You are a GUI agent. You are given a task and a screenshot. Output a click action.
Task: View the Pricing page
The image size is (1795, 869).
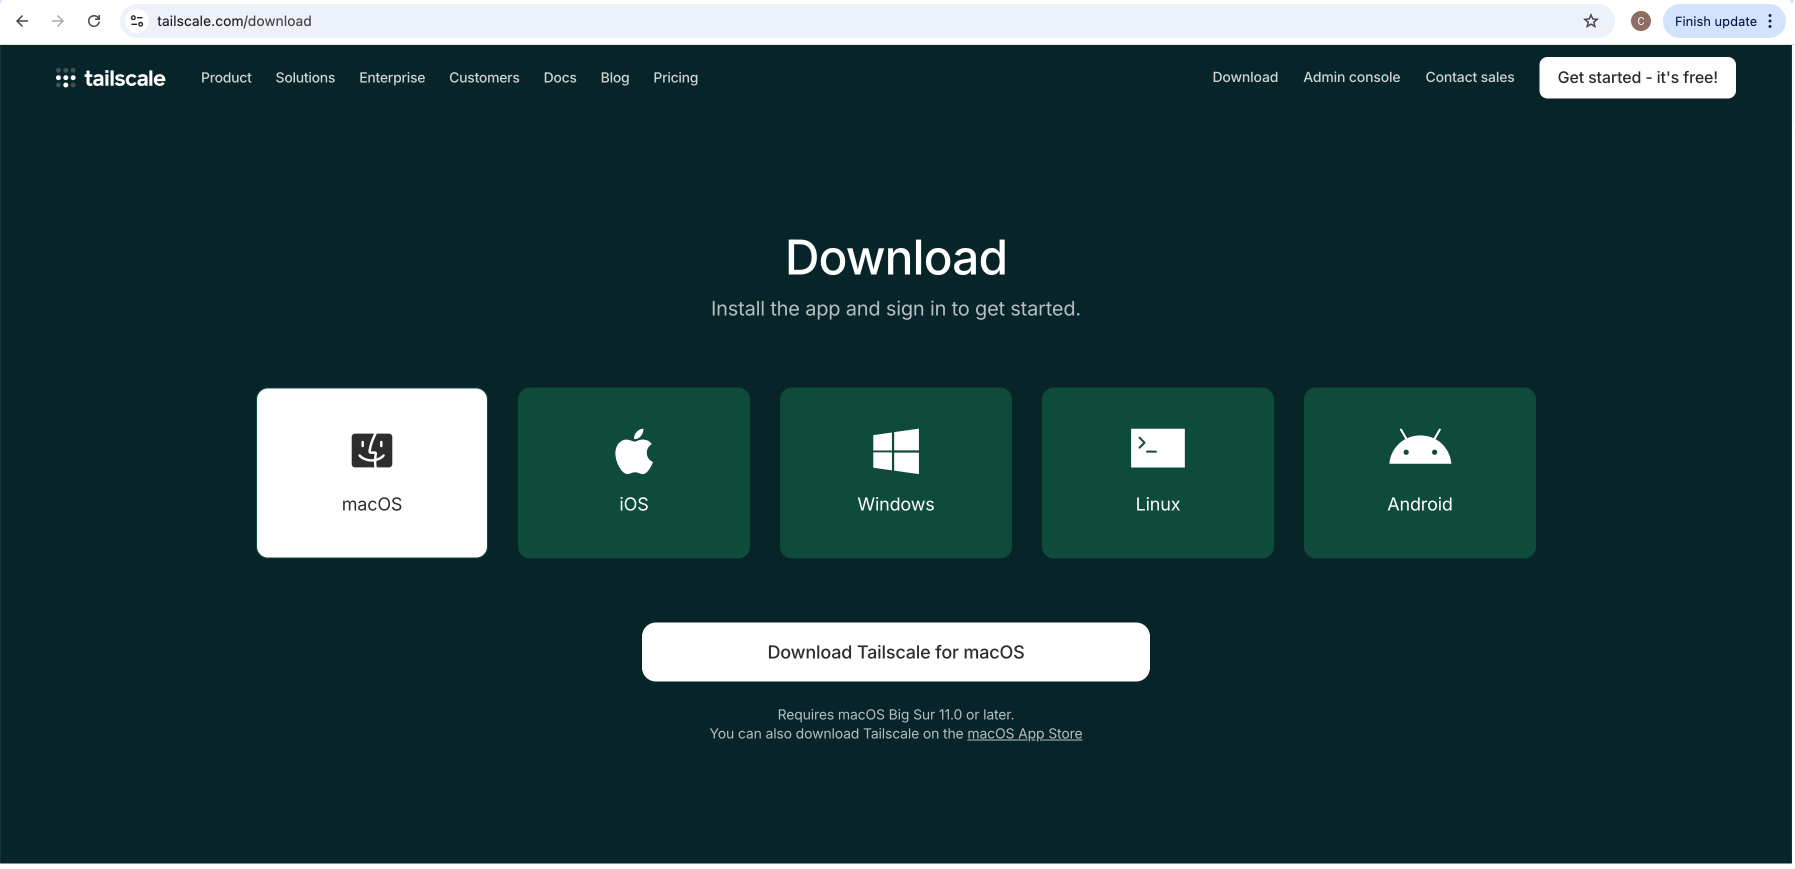[x=676, y=78]
